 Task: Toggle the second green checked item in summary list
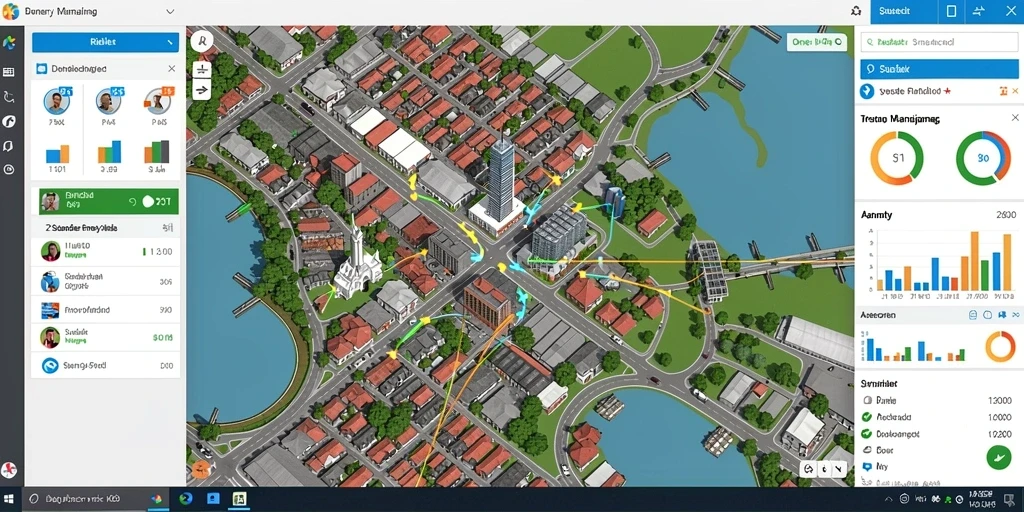pyautogui.click(x=867, y=417)
